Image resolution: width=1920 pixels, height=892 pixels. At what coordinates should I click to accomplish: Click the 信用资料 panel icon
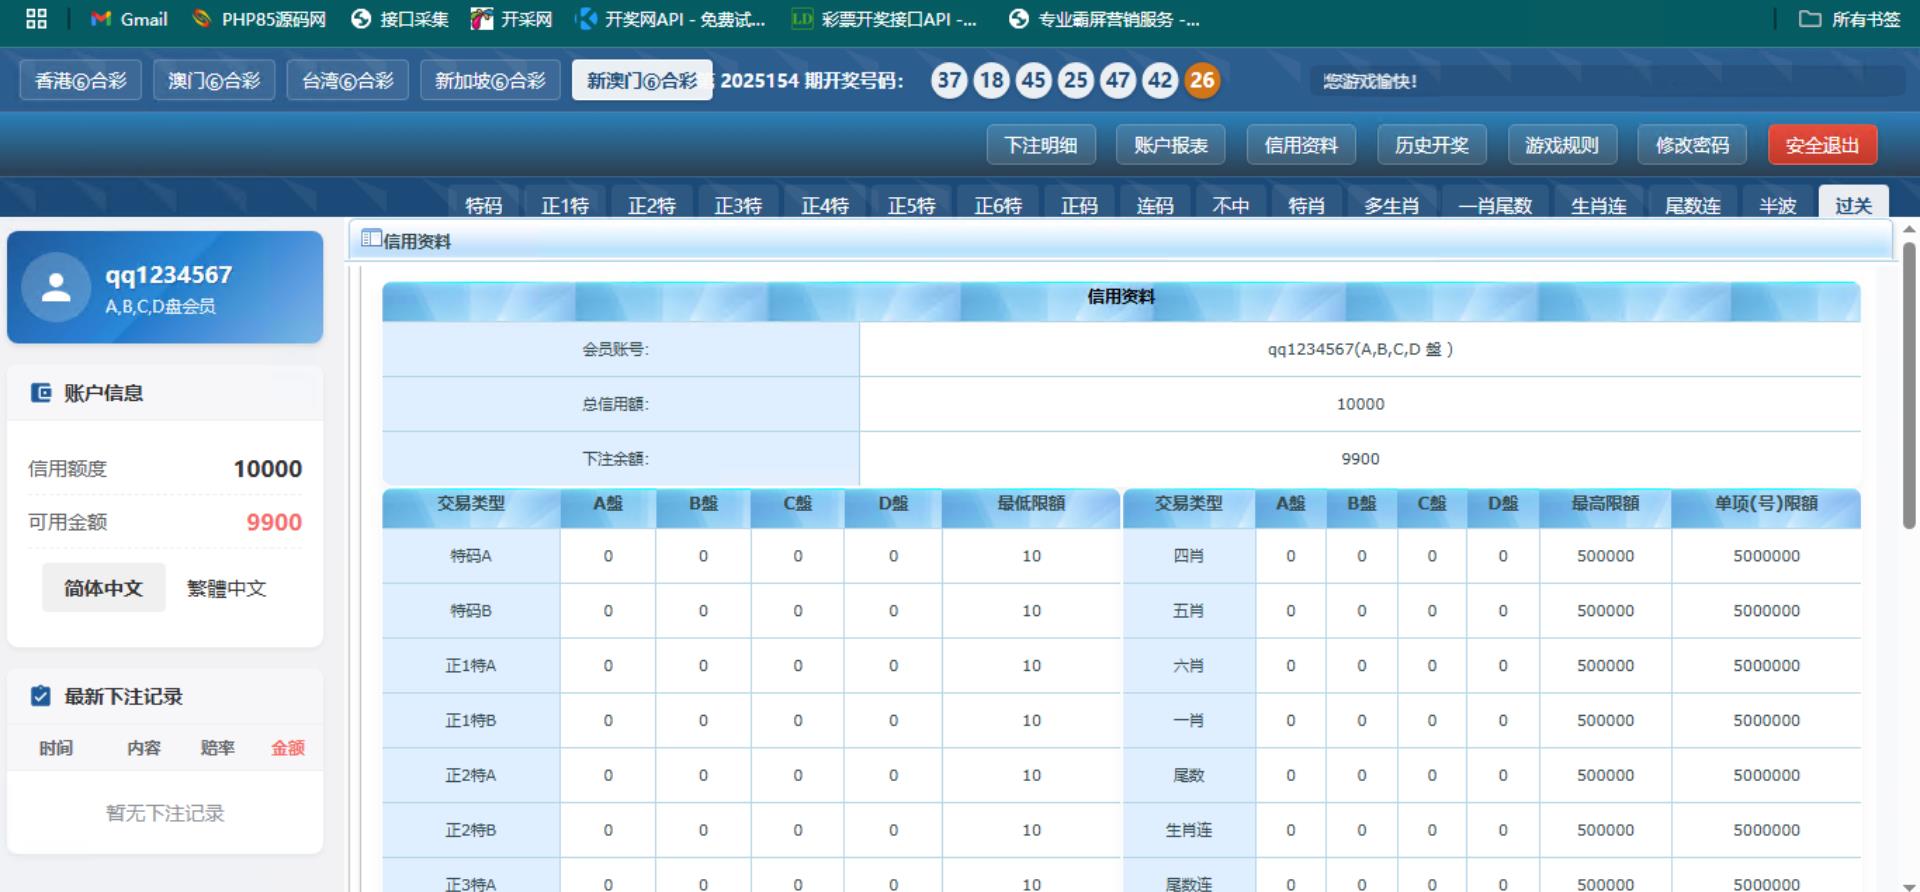371,239
